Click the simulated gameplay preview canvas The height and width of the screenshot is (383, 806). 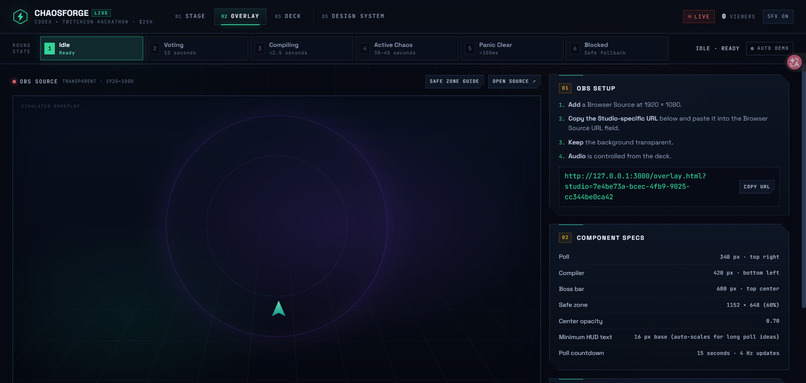(x=277, y=239)
